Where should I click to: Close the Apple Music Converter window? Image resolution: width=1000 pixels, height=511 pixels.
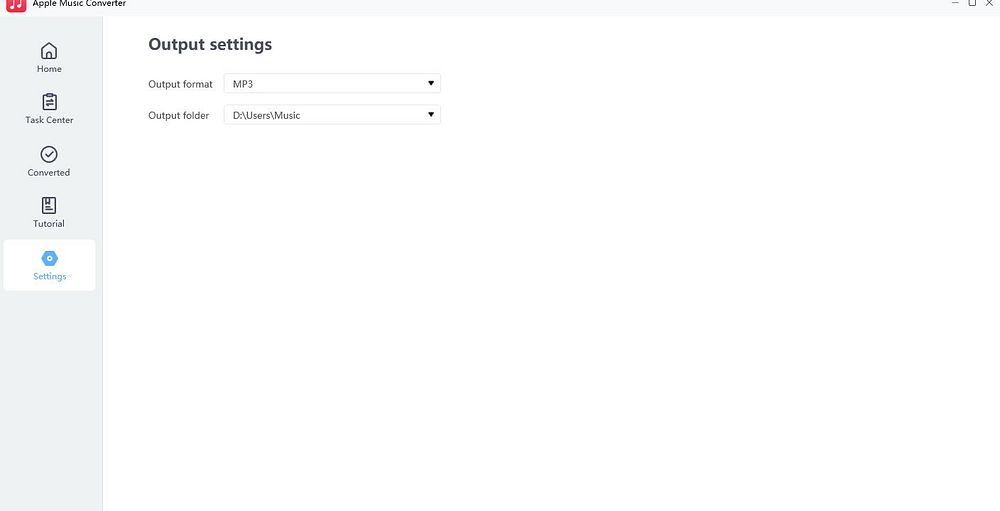tap(990, 3)
